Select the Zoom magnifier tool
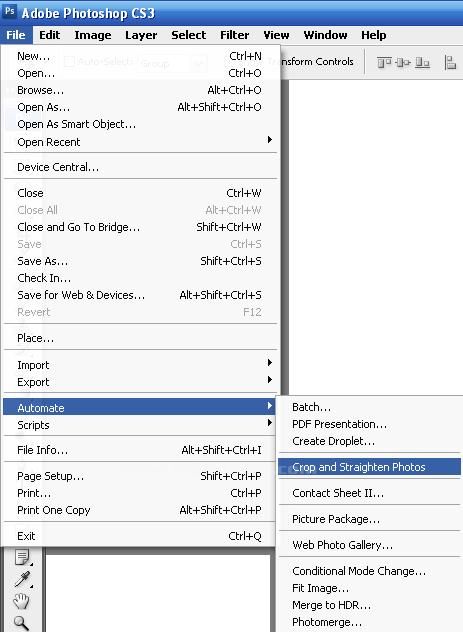Image resolution: width=463 pixels, height=632 pixels. coord(21,623)
